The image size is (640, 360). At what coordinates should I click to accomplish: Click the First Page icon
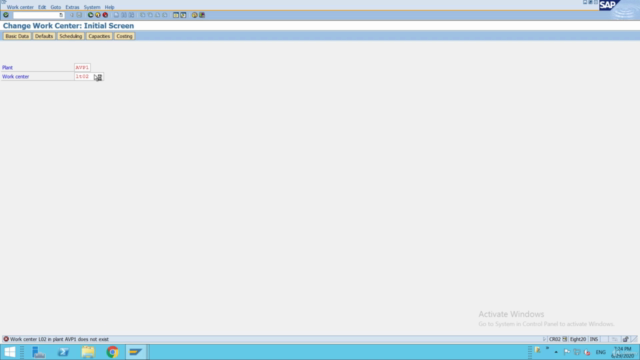click(x=142, y=15)
